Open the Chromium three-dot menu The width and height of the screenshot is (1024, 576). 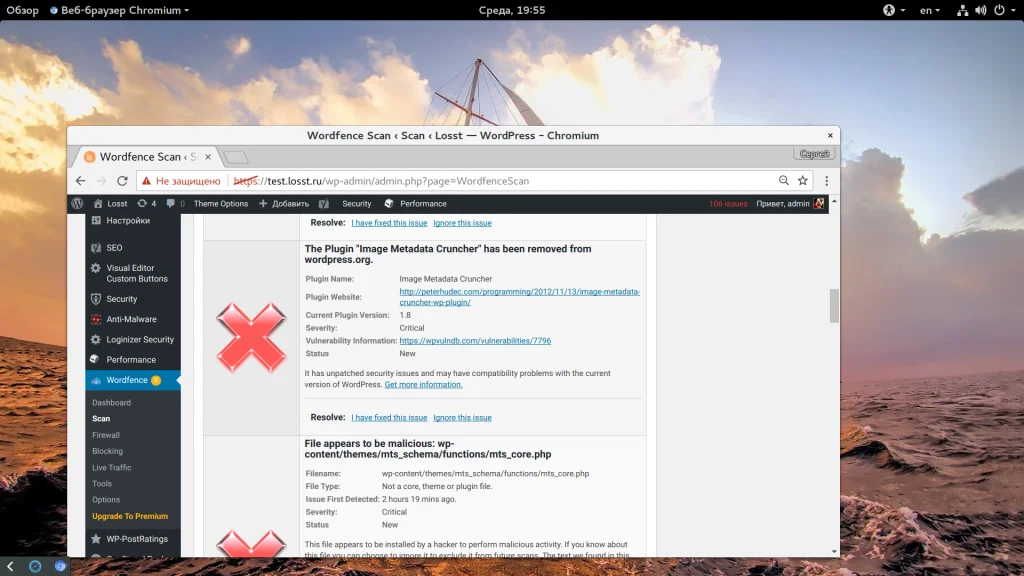[826, 181]
